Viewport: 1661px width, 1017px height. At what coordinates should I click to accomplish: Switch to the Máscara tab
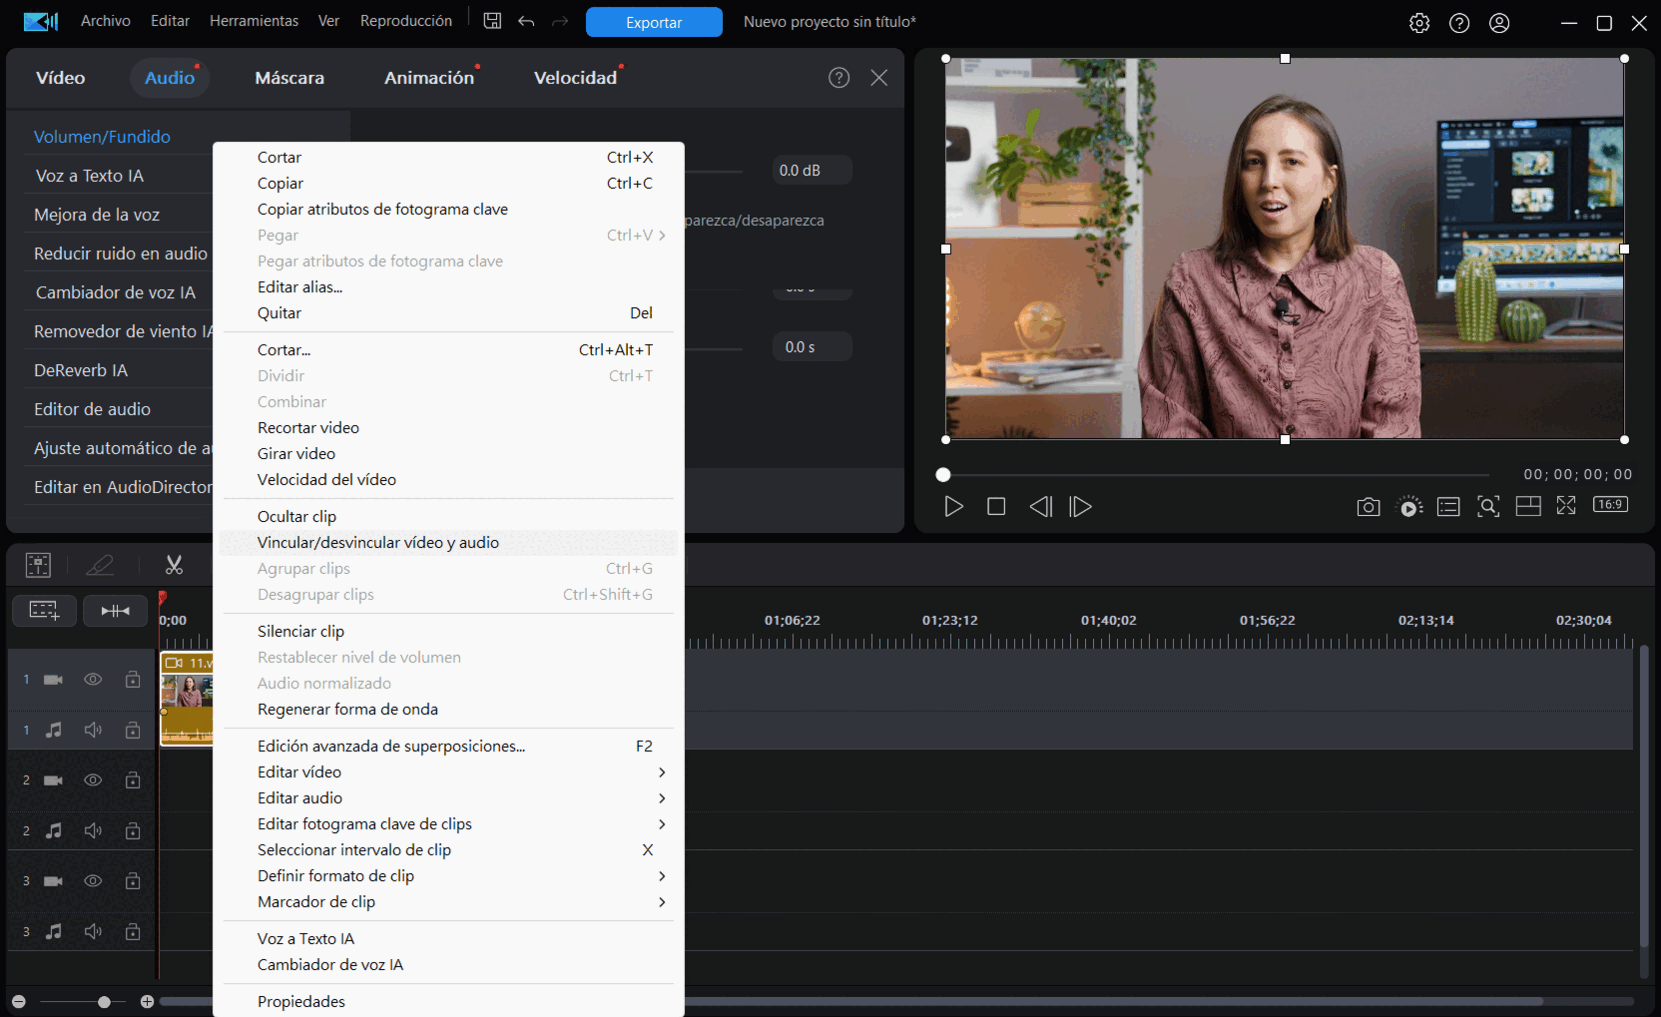pyautogui.click(x=289, y=77)
